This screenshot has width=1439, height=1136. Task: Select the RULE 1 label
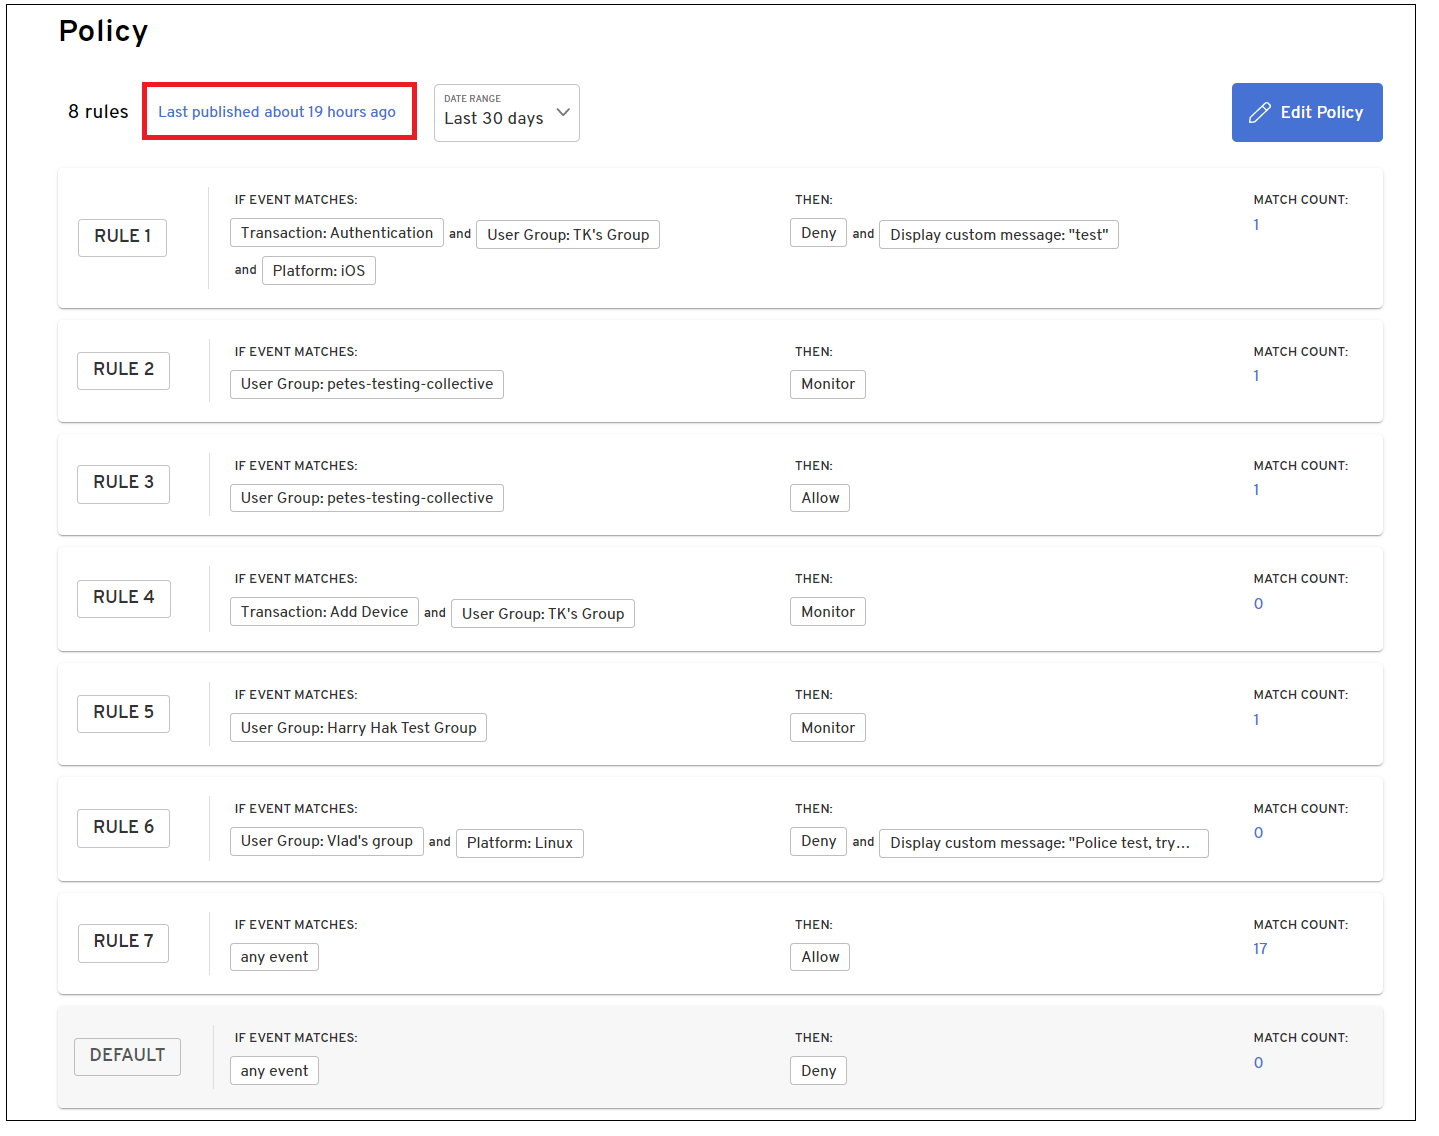click(x=122, y=237)
